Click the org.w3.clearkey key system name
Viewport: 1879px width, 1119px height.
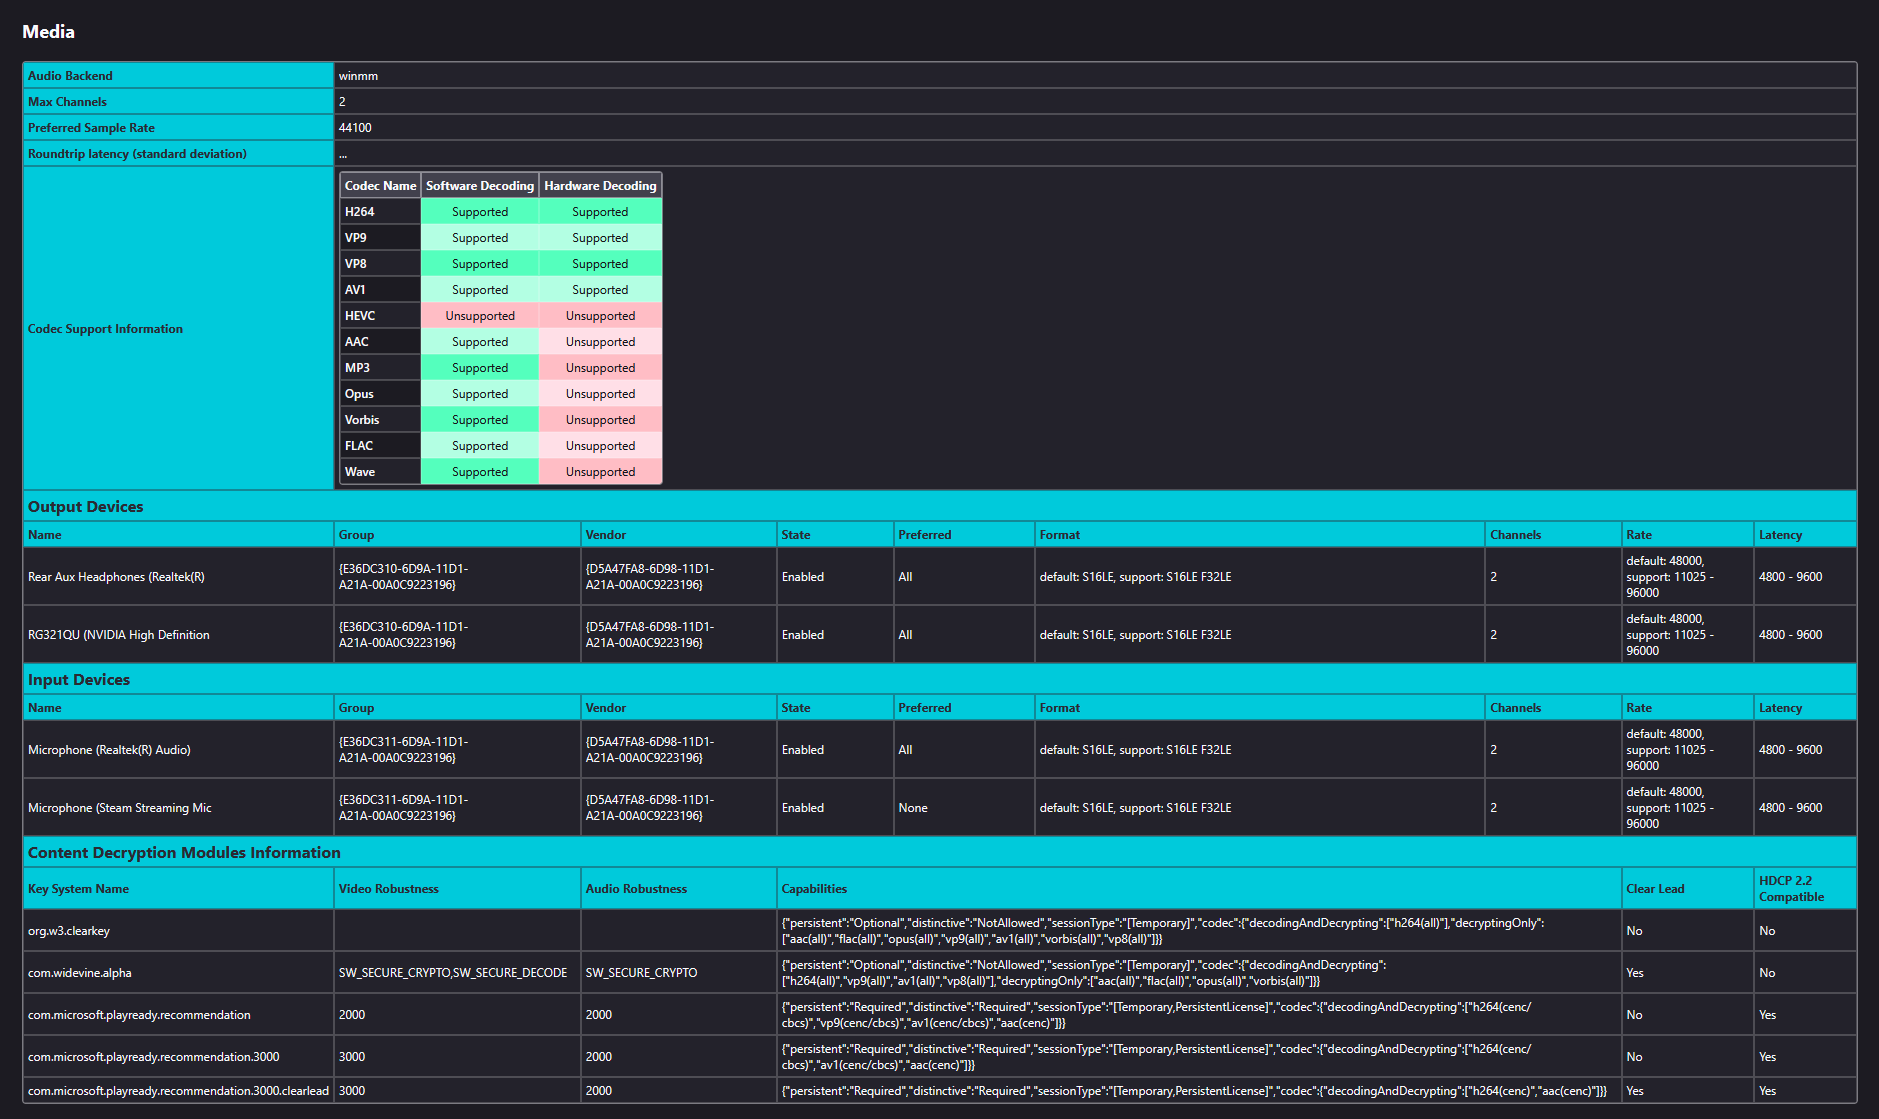point(69,931)
